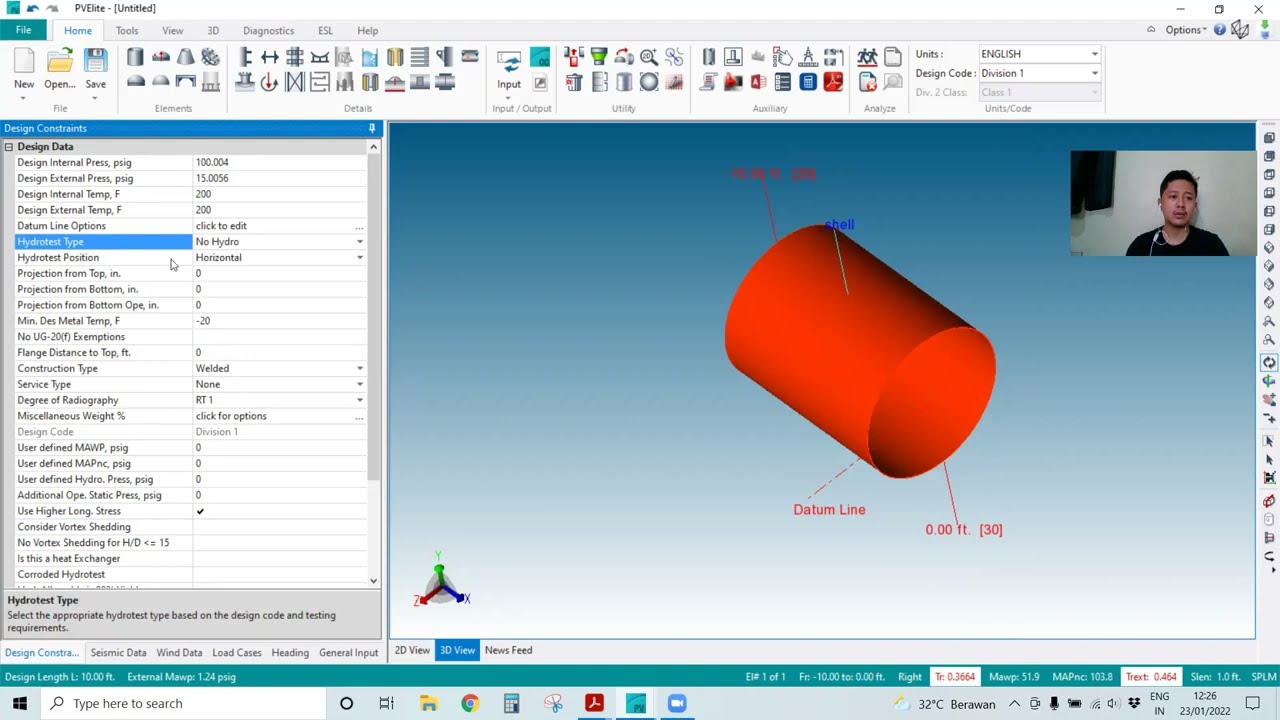Open the Tools ribbon tab
The width and height of the screenshot is (1280, 720).
(127, 31)
